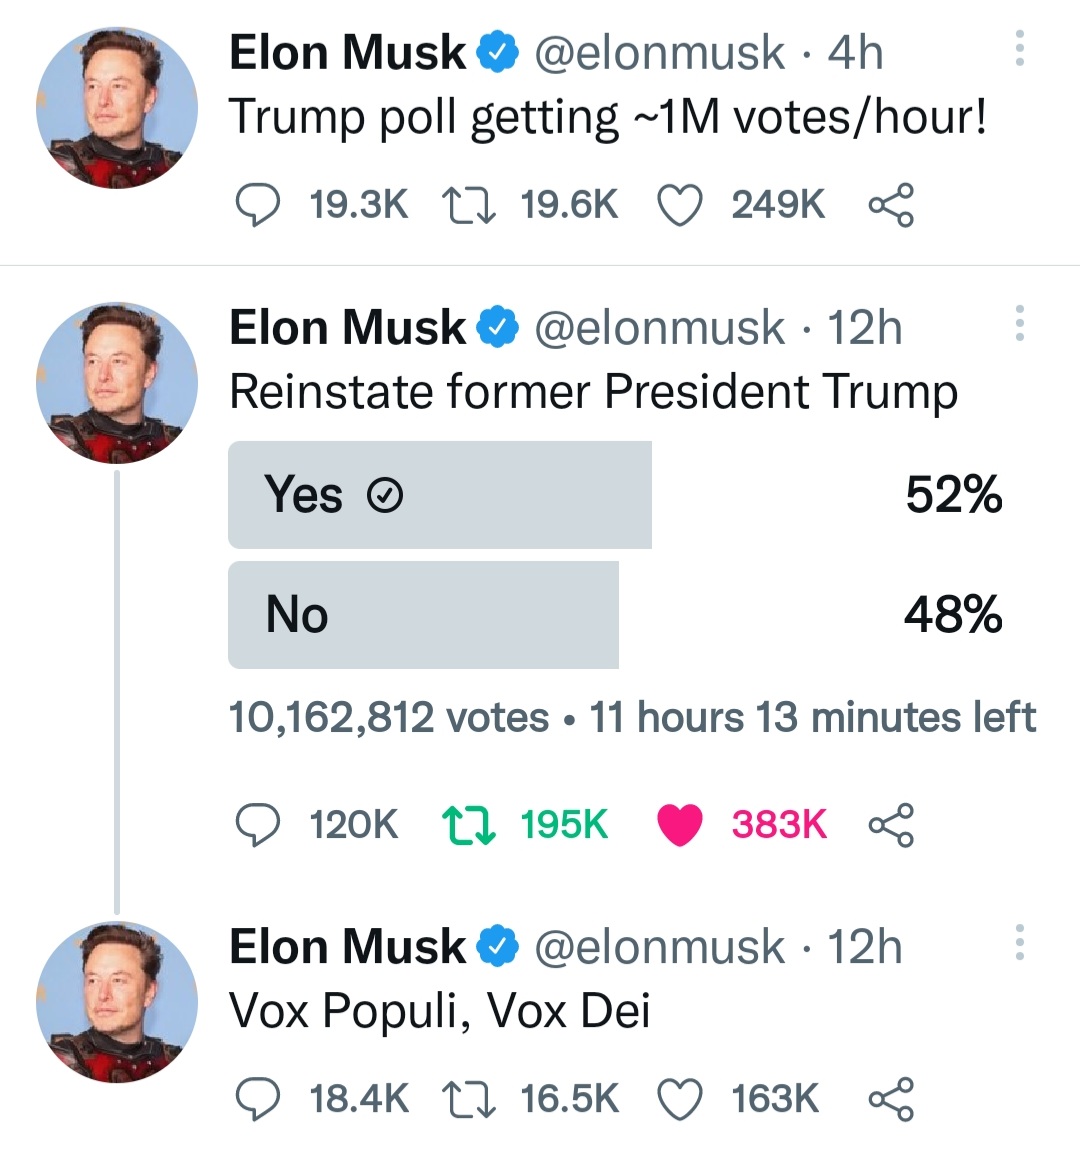
Task: Click Elon Musk name on the poll tweet
Action: [x=347, y=327]
